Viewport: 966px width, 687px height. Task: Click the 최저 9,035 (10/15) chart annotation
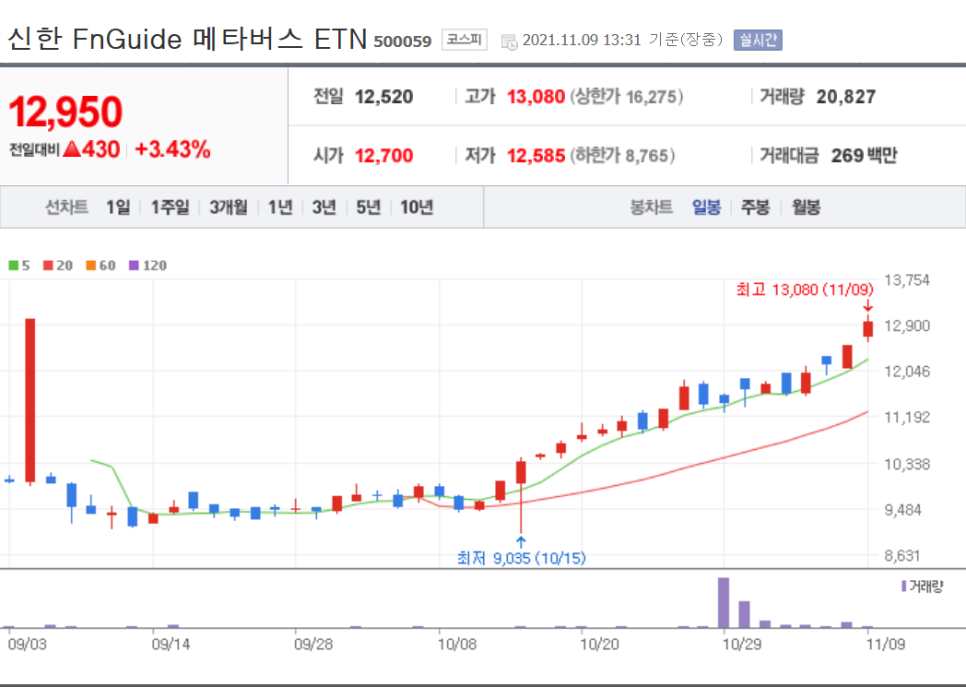[521, 558]
